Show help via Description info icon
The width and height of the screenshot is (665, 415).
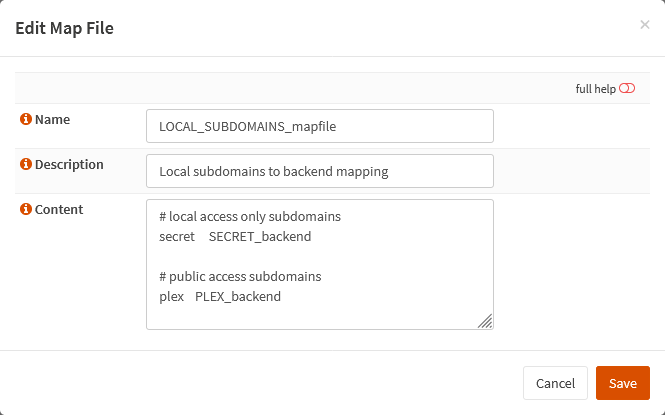pos(26,164)
